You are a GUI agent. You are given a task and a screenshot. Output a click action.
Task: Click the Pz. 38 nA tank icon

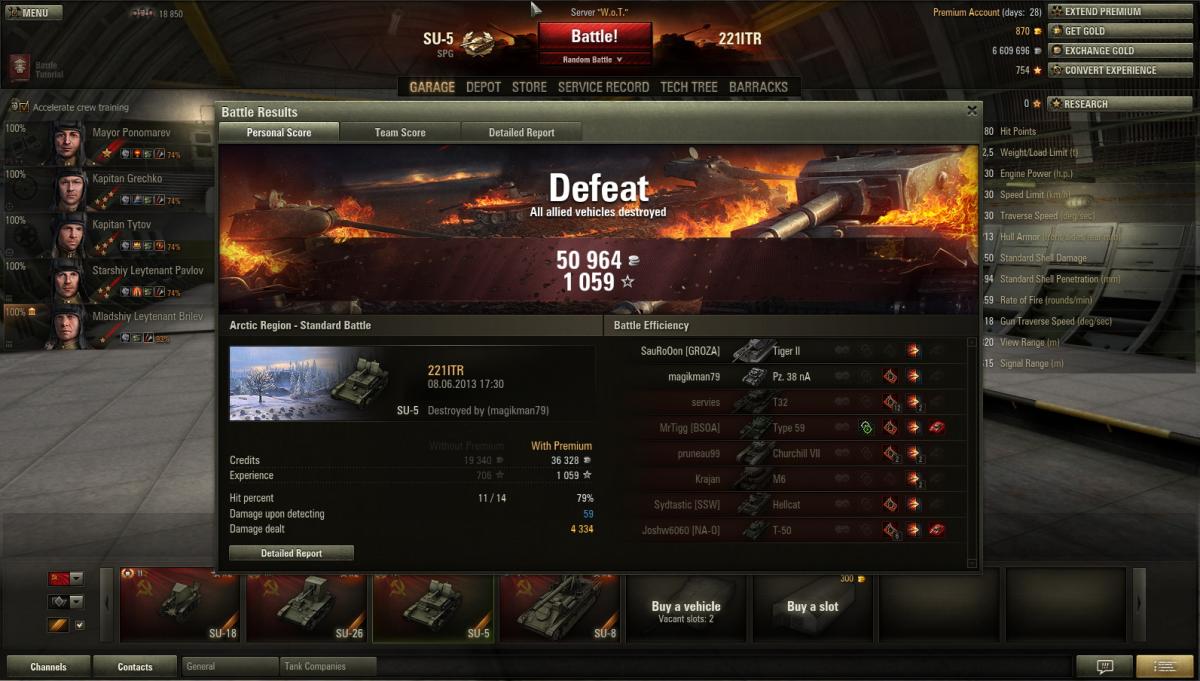(x=754, y=377)
